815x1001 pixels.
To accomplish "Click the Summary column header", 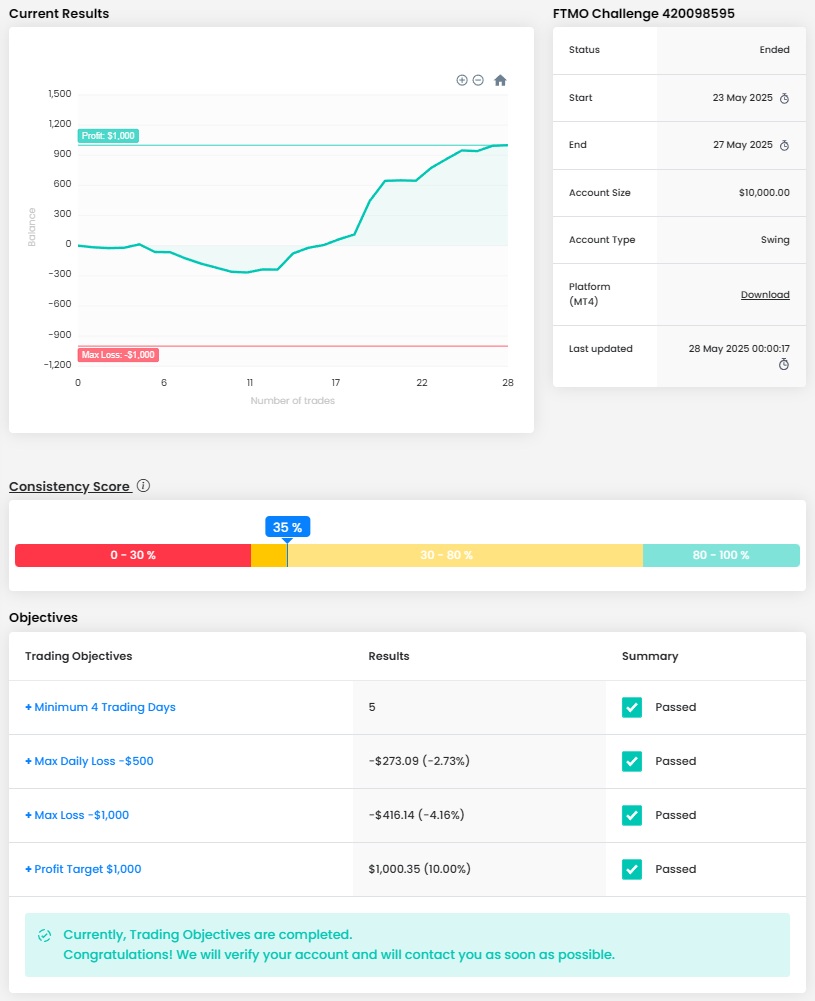I will pos(650,656).
